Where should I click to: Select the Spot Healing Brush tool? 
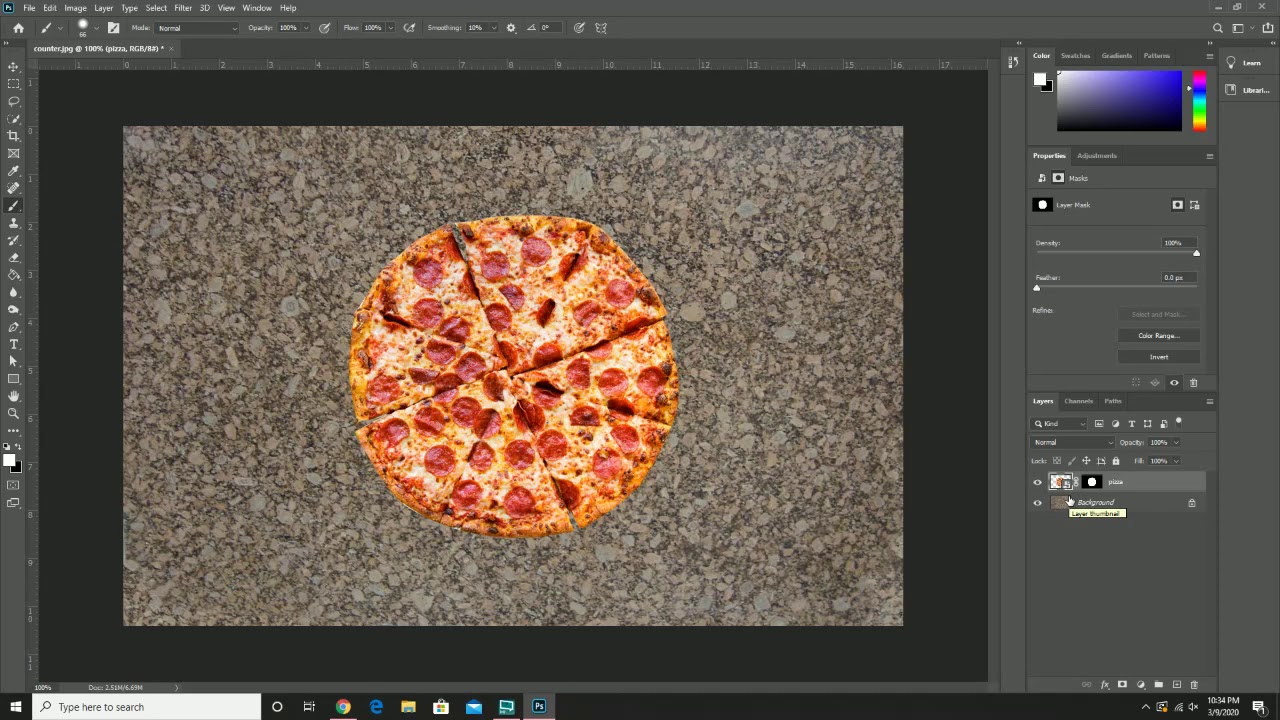13,188
